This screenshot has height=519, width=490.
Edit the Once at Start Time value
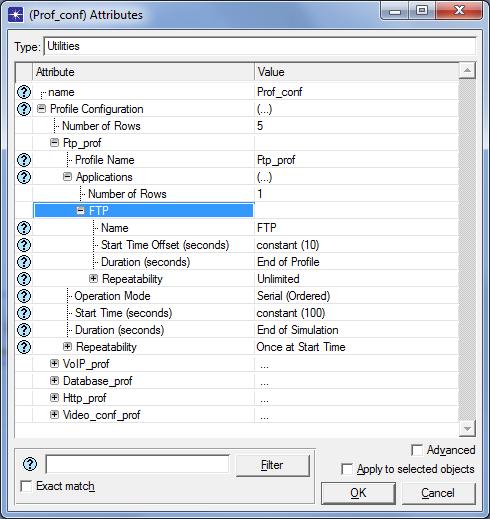coord(356,347)
